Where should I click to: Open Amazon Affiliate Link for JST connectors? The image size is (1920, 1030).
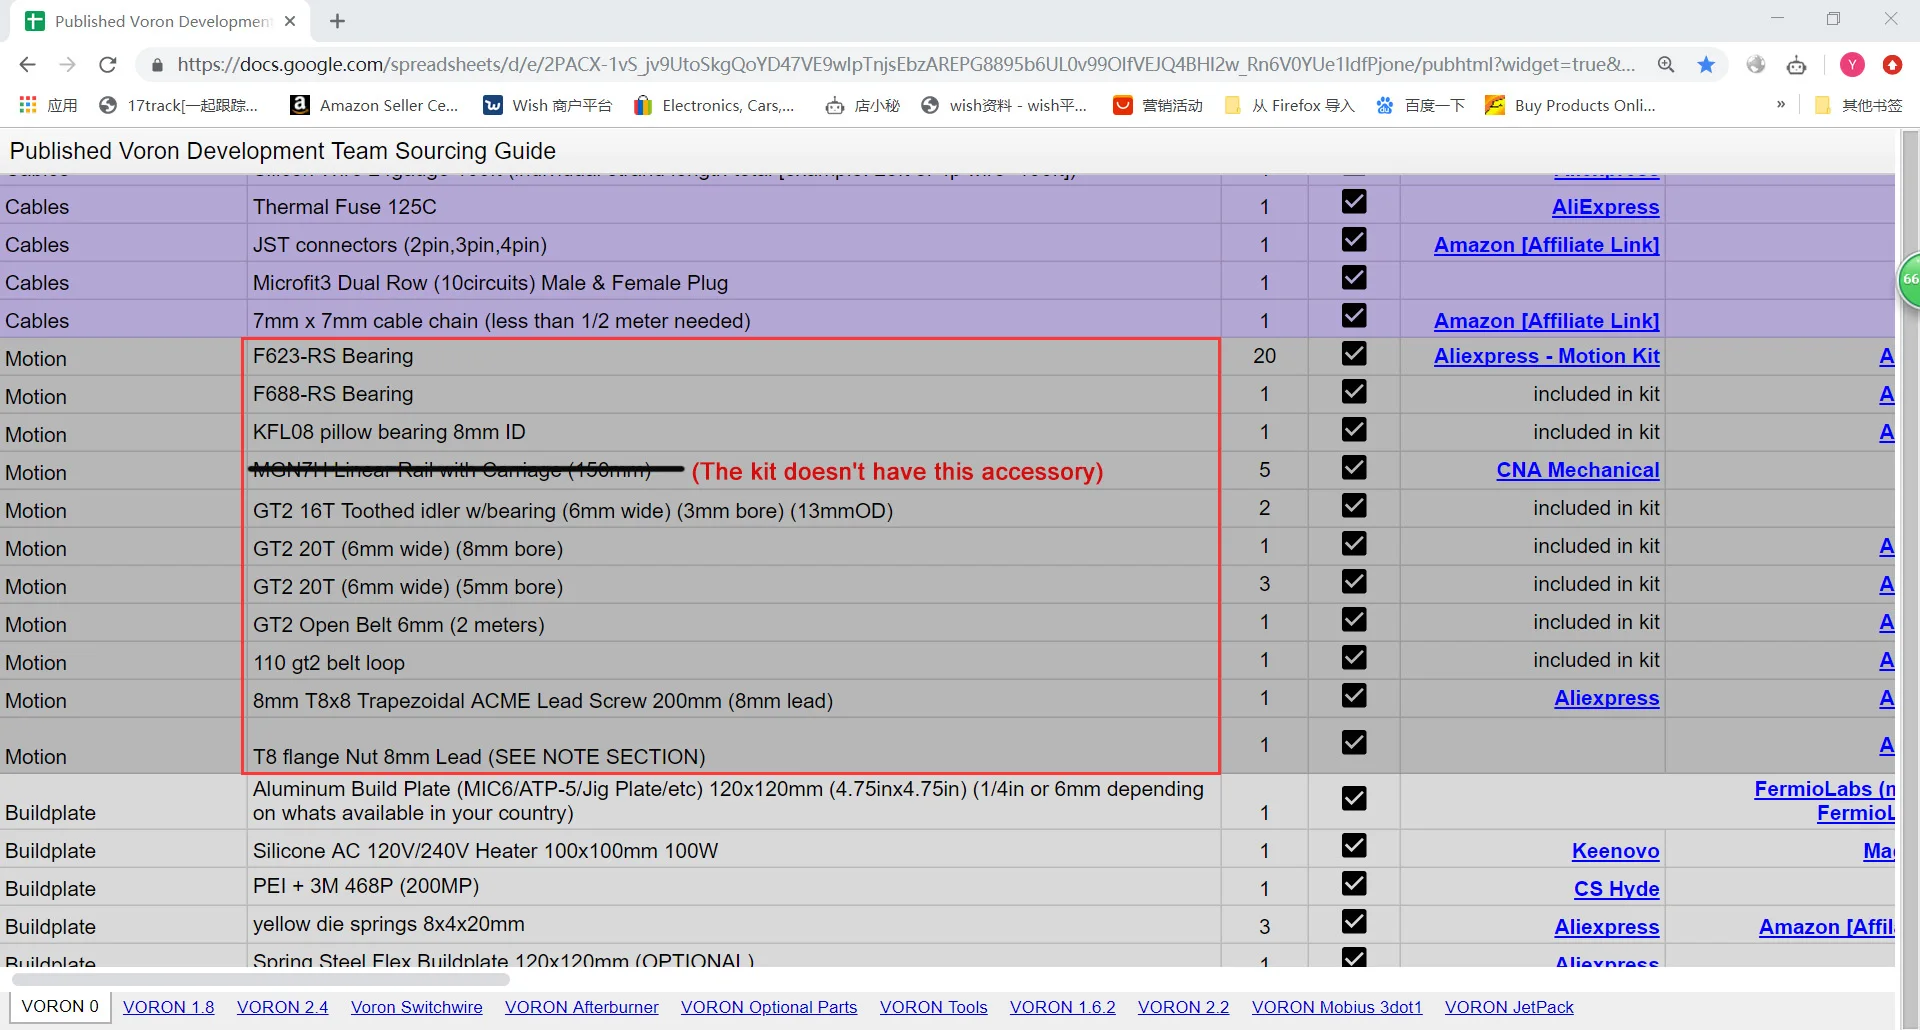coord(1546,245)
